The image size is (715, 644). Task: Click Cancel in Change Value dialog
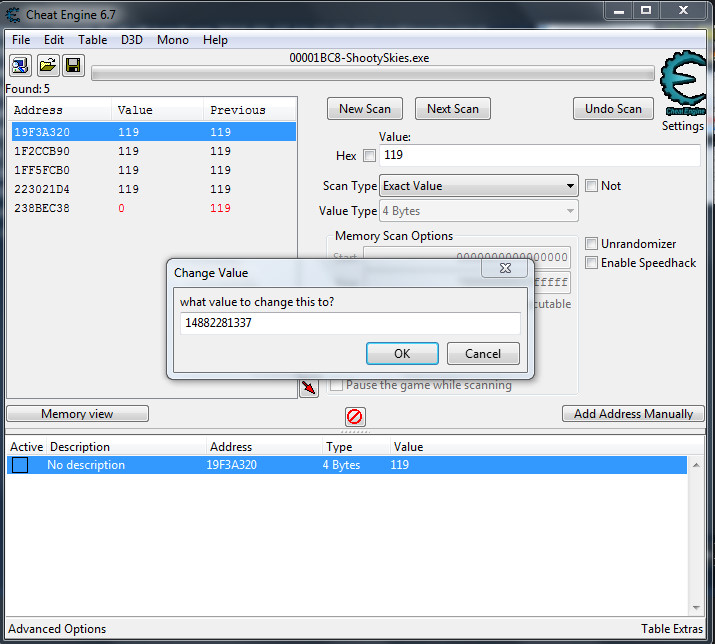pyautogui.click(x=483, y=354)
